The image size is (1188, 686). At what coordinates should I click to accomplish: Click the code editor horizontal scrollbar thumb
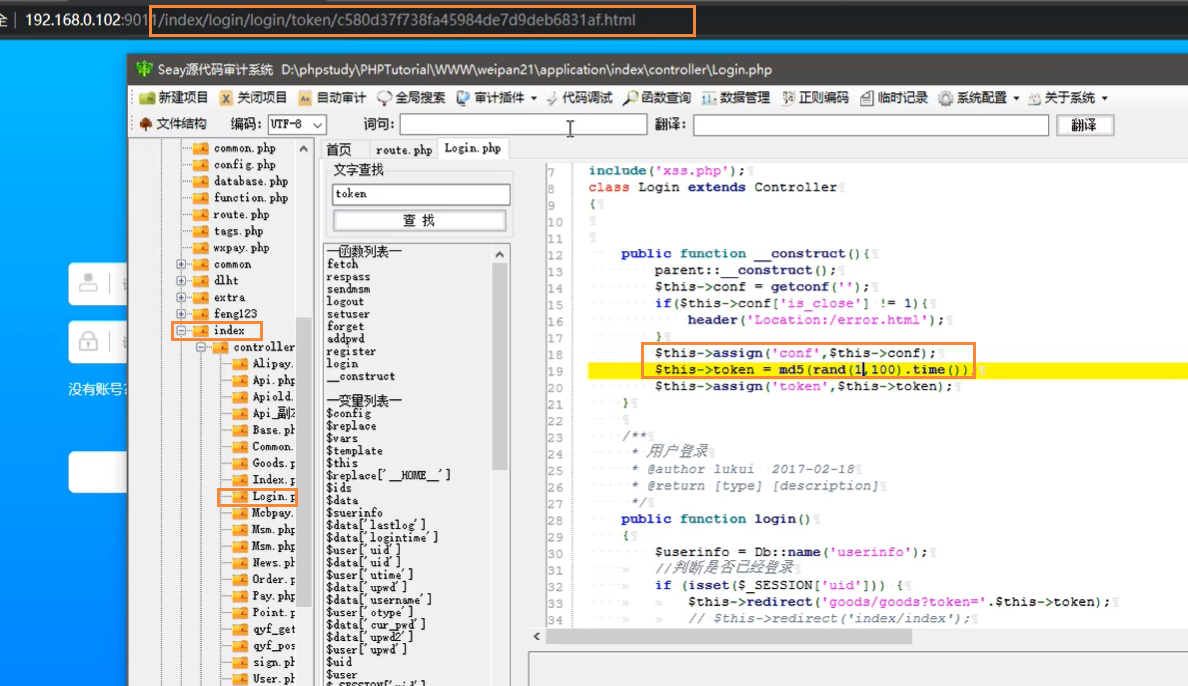729,637
